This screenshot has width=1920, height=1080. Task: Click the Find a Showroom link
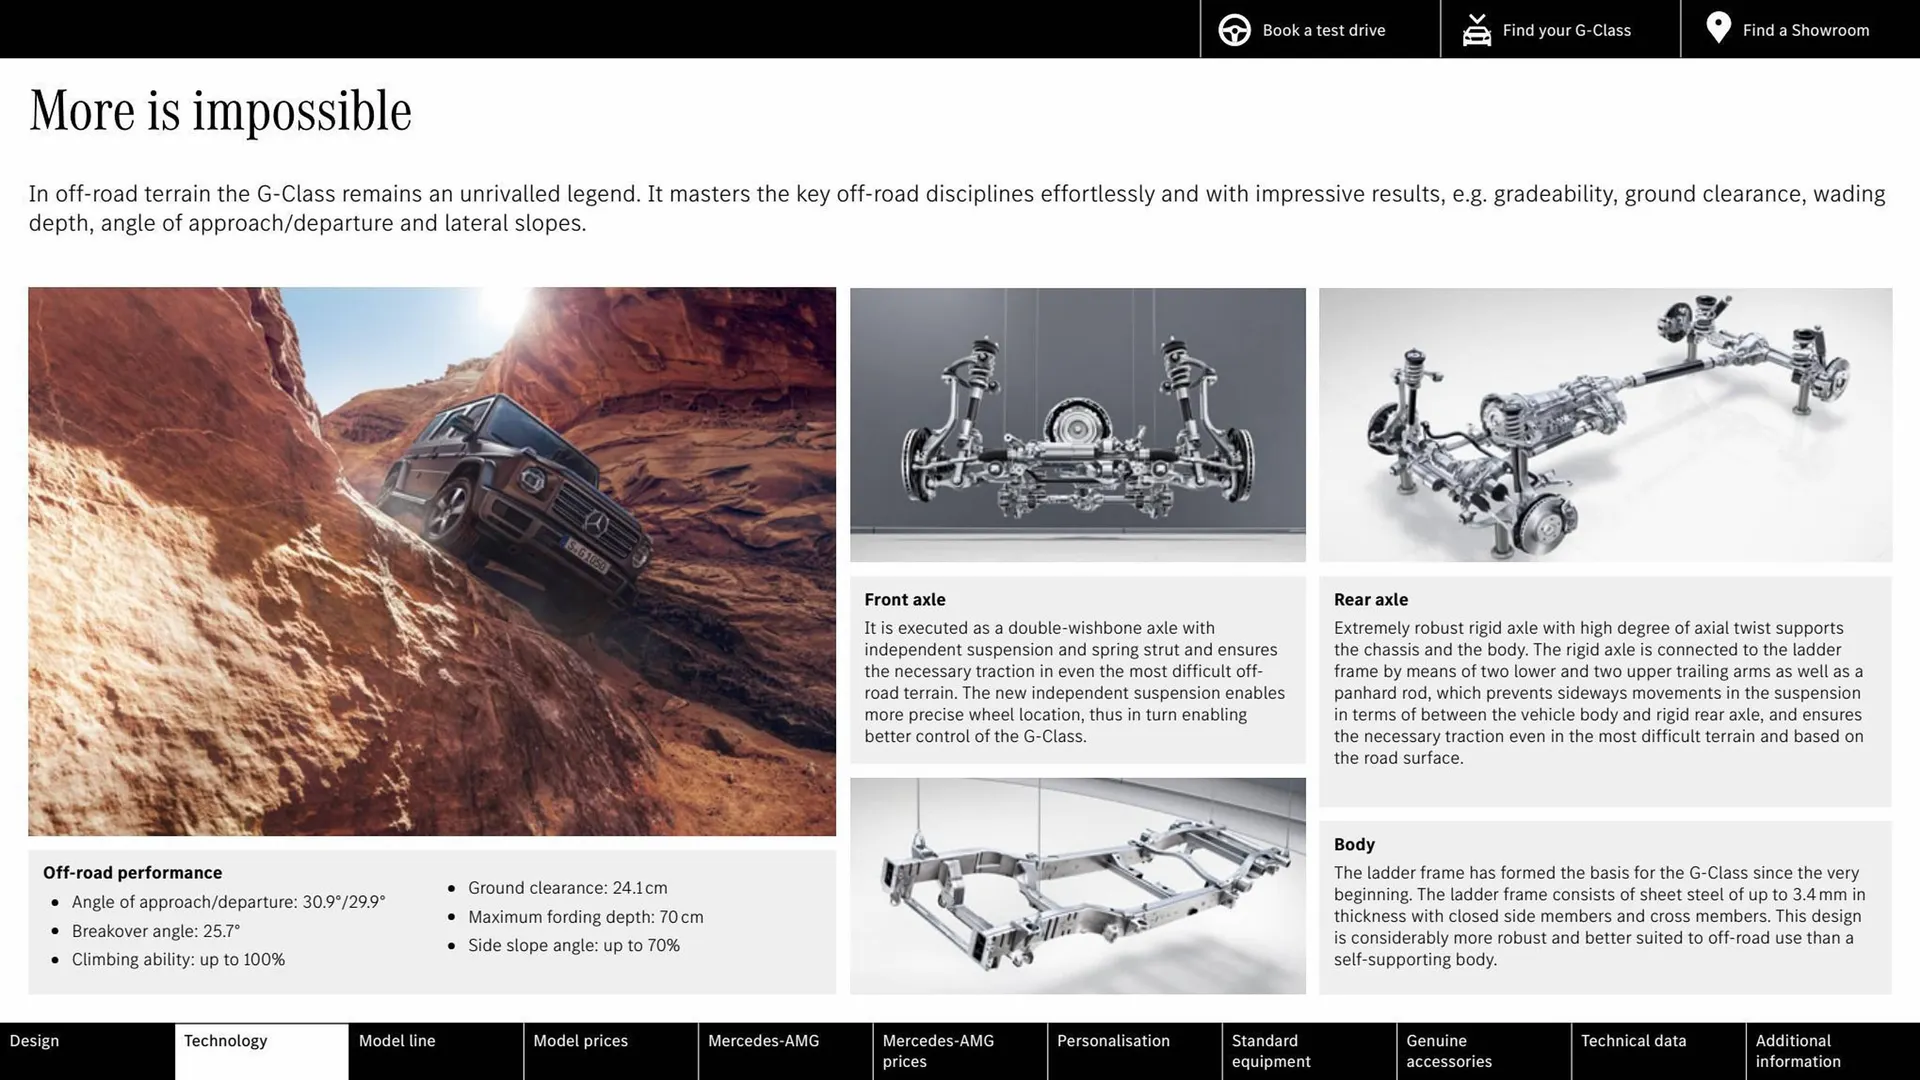1806,29
